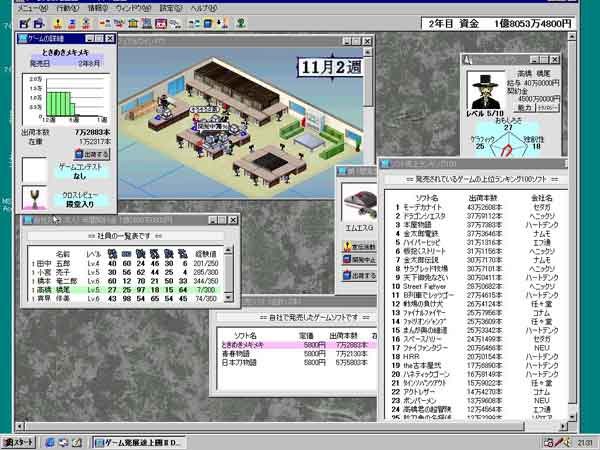Open the ヘルプ menu
This screenshot has height=450, width=600.
(x=204, y=7)
